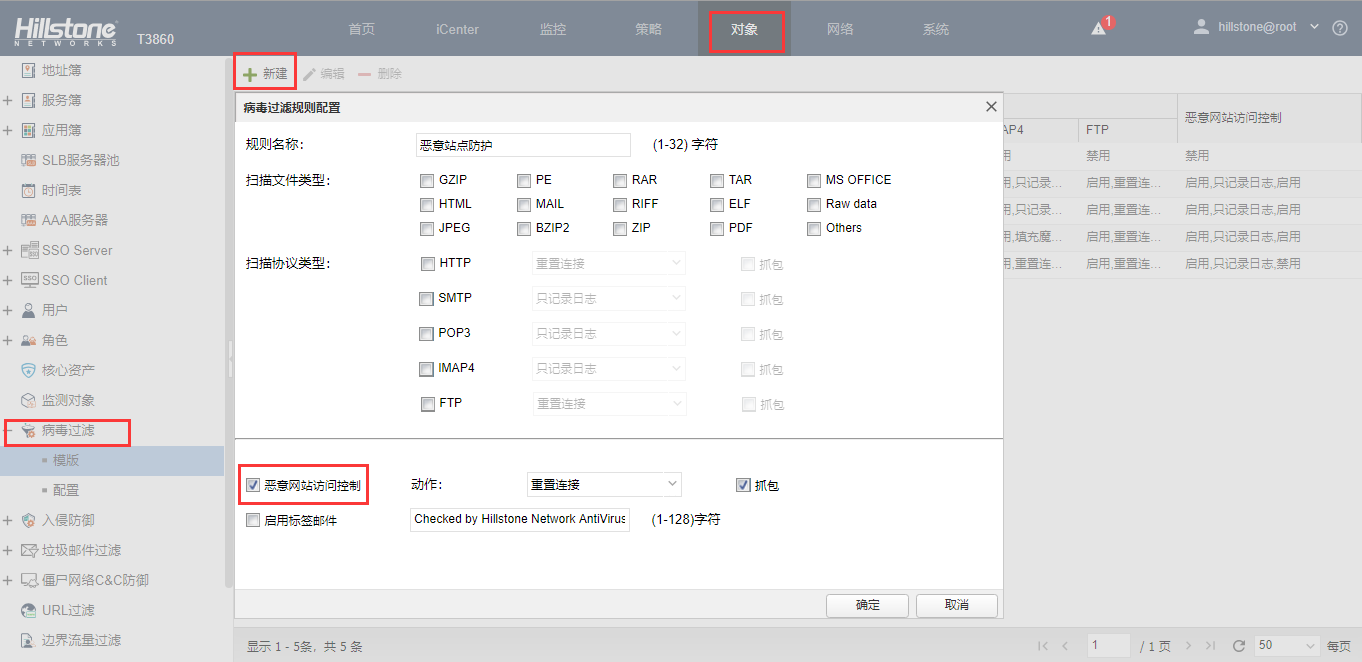Screen dimensions: 1362x662
Task: Click the 入侵防御 icon
Action: (x=28, y=520)
